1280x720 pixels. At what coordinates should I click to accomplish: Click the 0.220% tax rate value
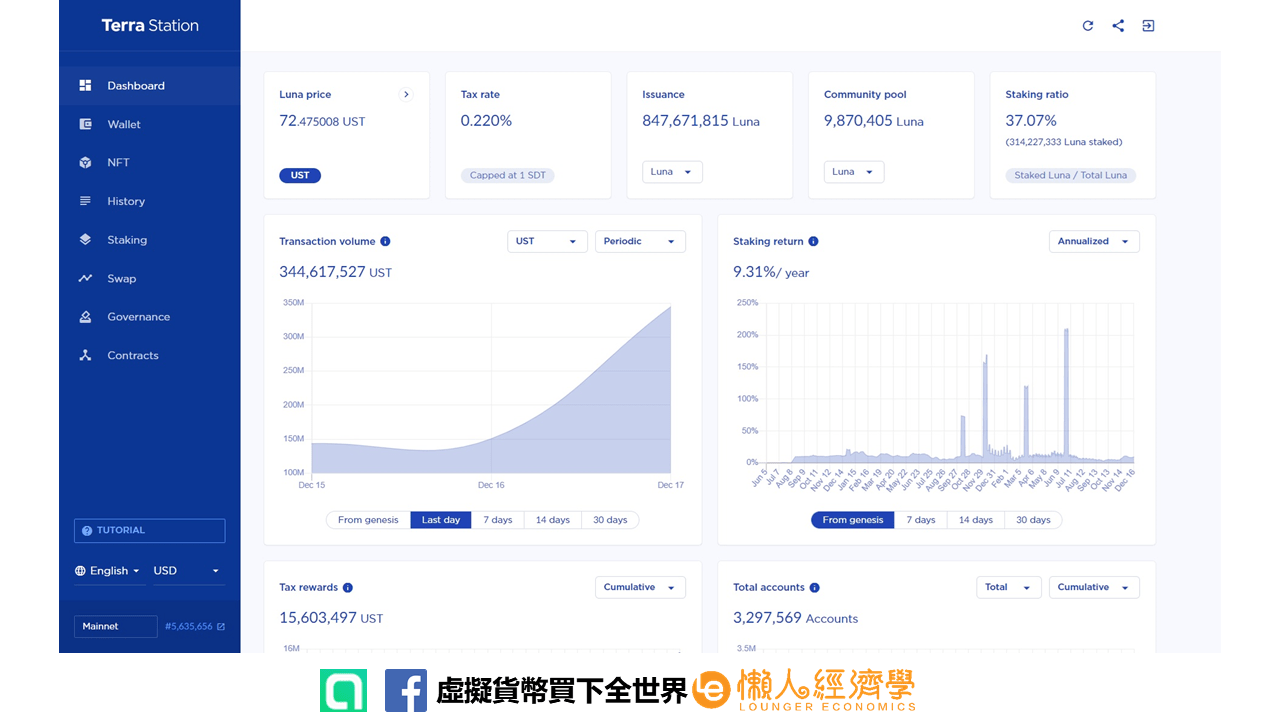pyautogui.click(x=486, y=121)
